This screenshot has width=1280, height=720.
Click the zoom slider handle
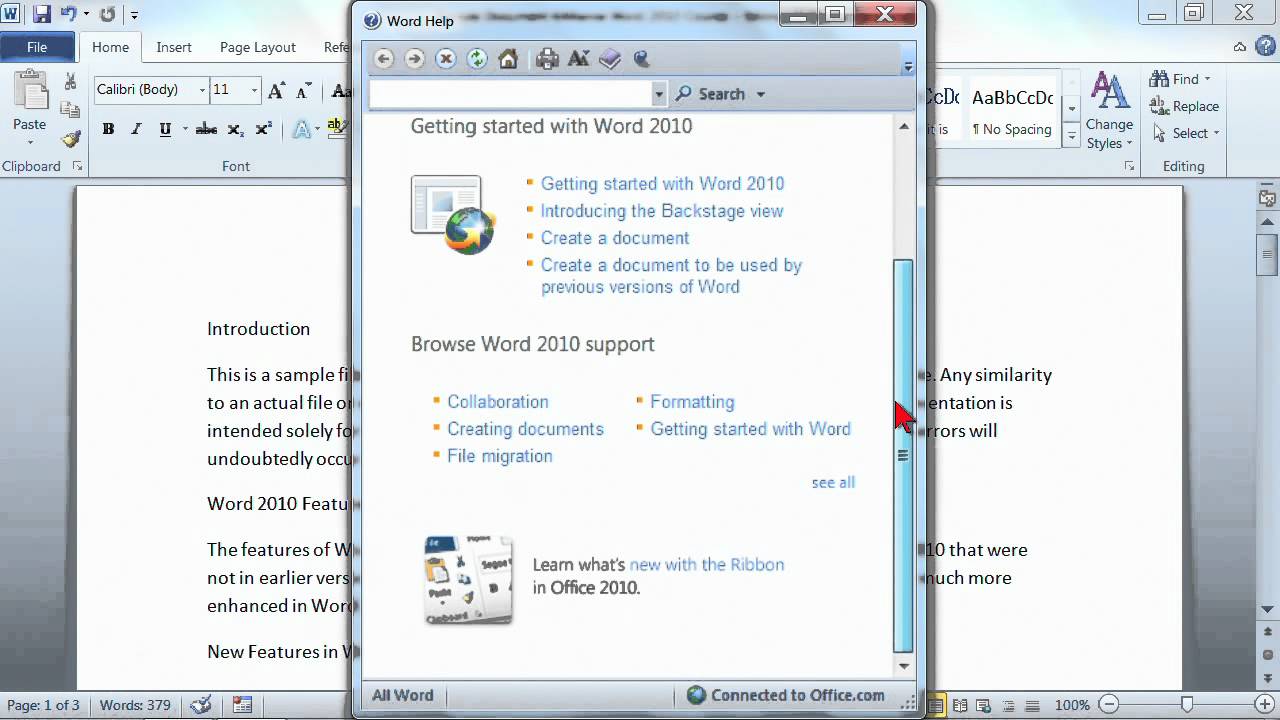(1187, 705)
